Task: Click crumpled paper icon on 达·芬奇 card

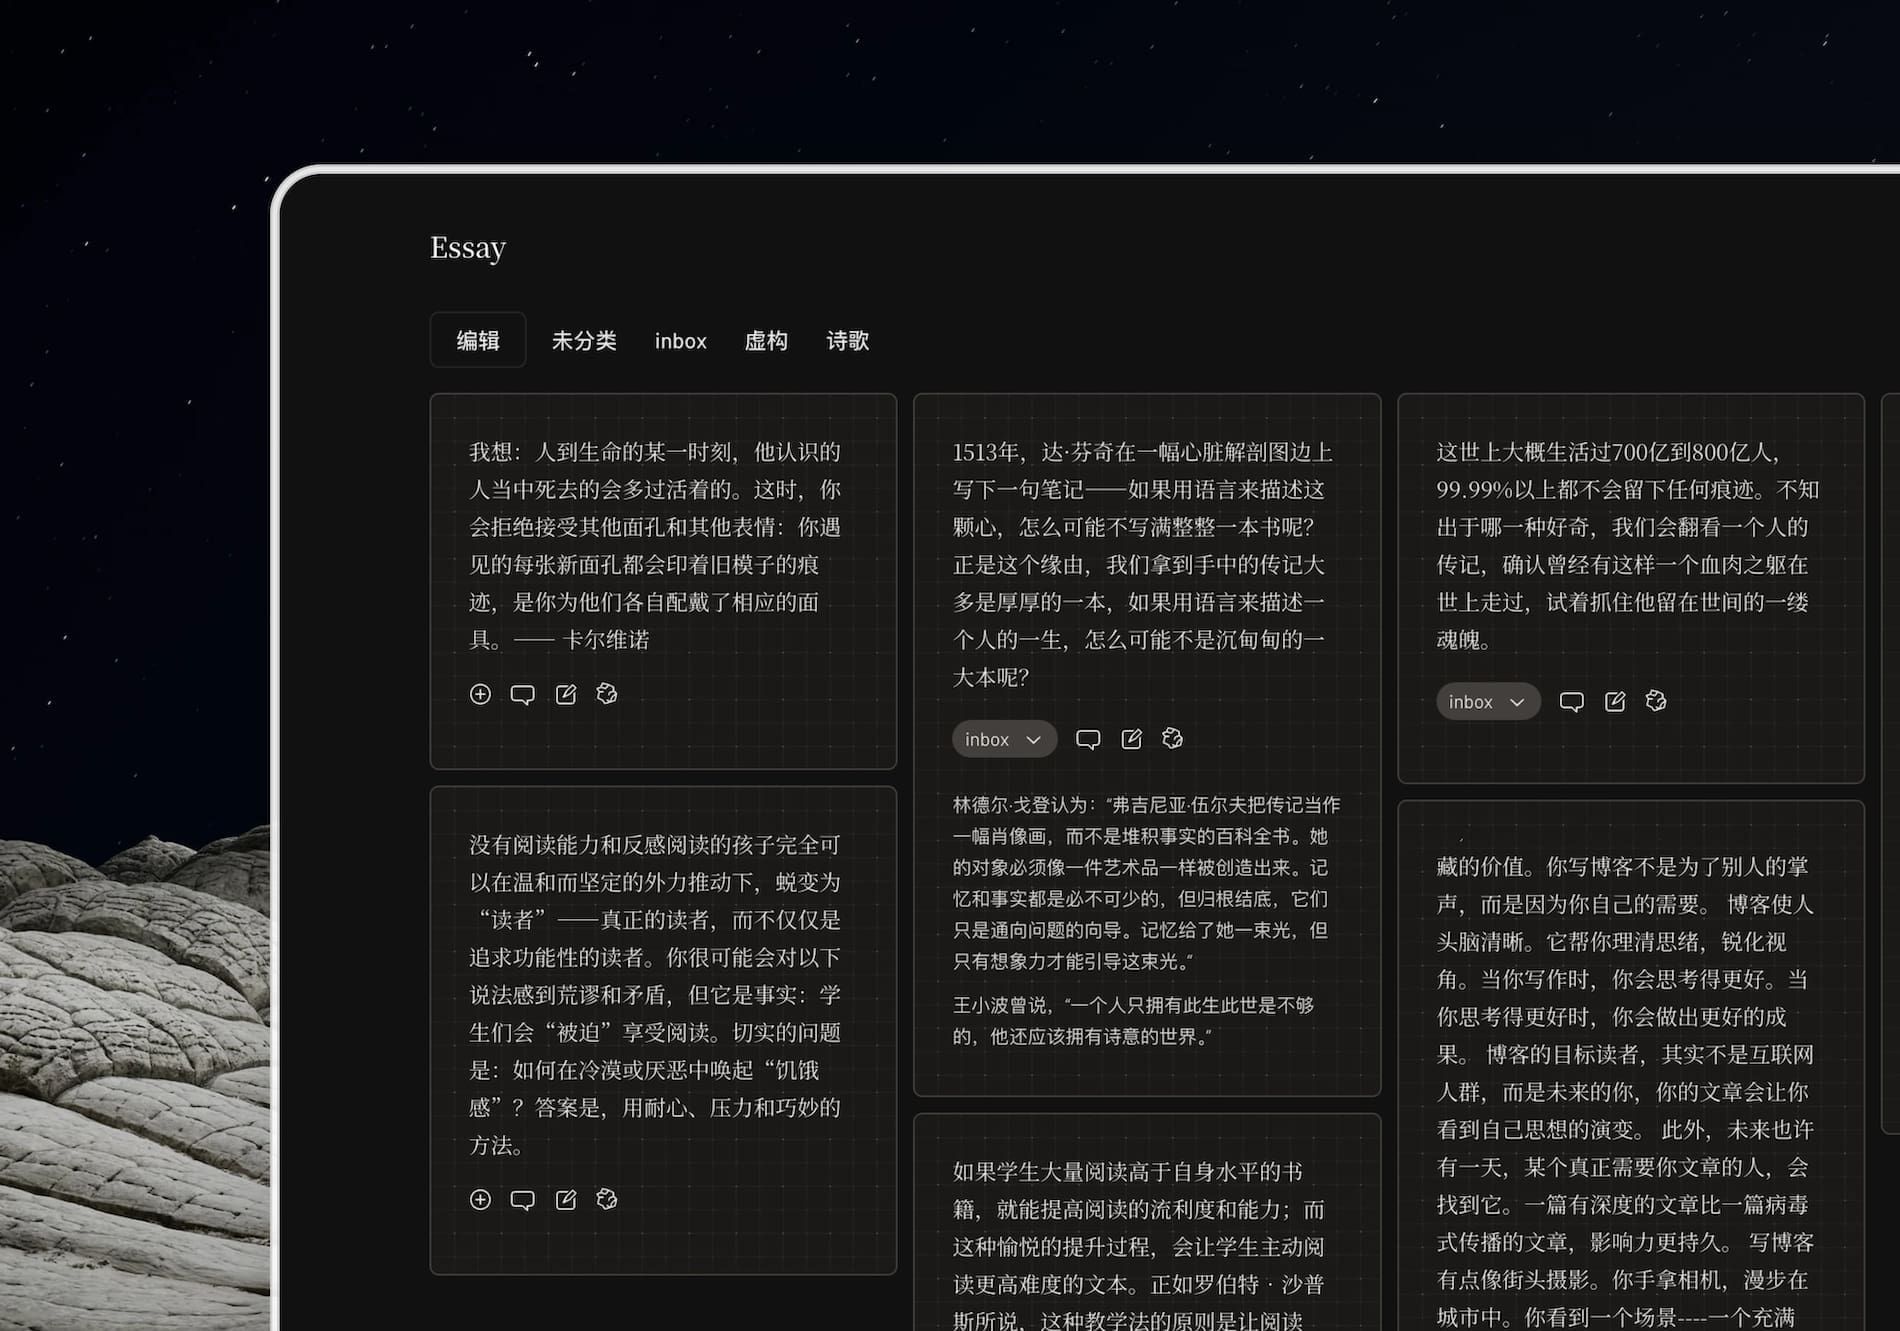Action: [x=1173, y=739]
